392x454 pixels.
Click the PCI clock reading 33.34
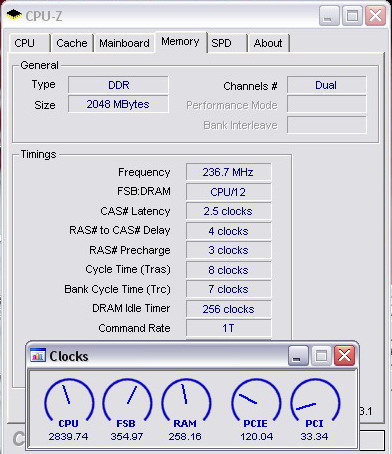pos(314,436)
